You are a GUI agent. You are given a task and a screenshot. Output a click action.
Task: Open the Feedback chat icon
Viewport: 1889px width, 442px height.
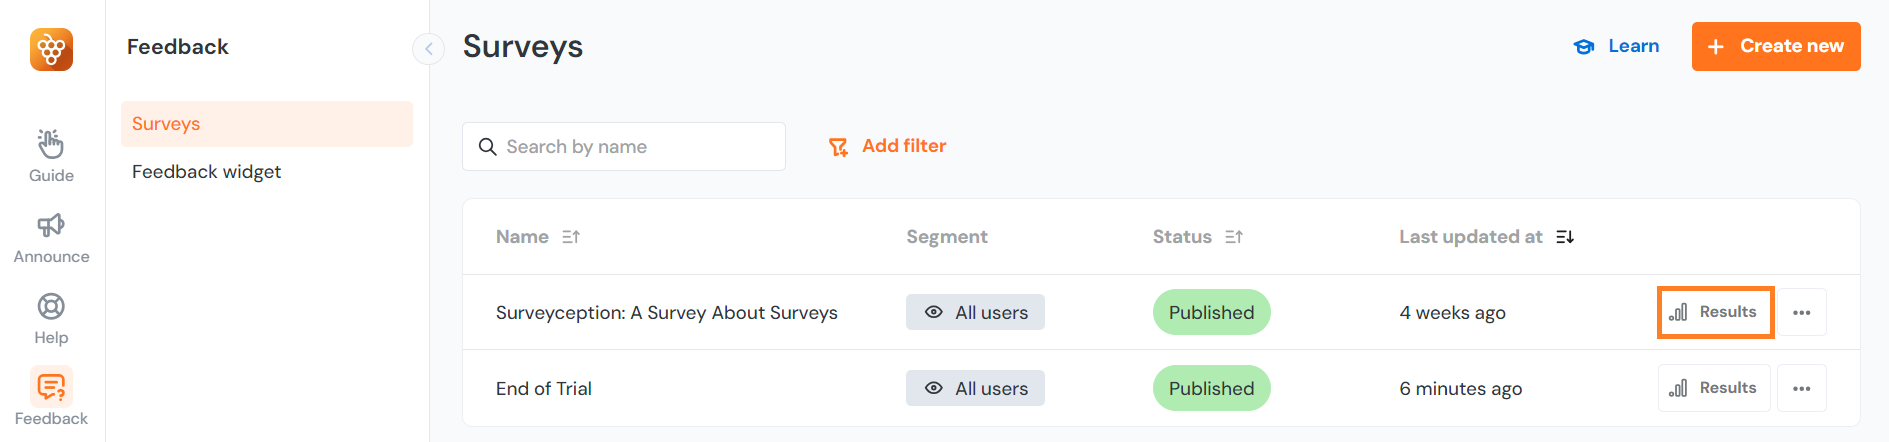pos(51,387)
